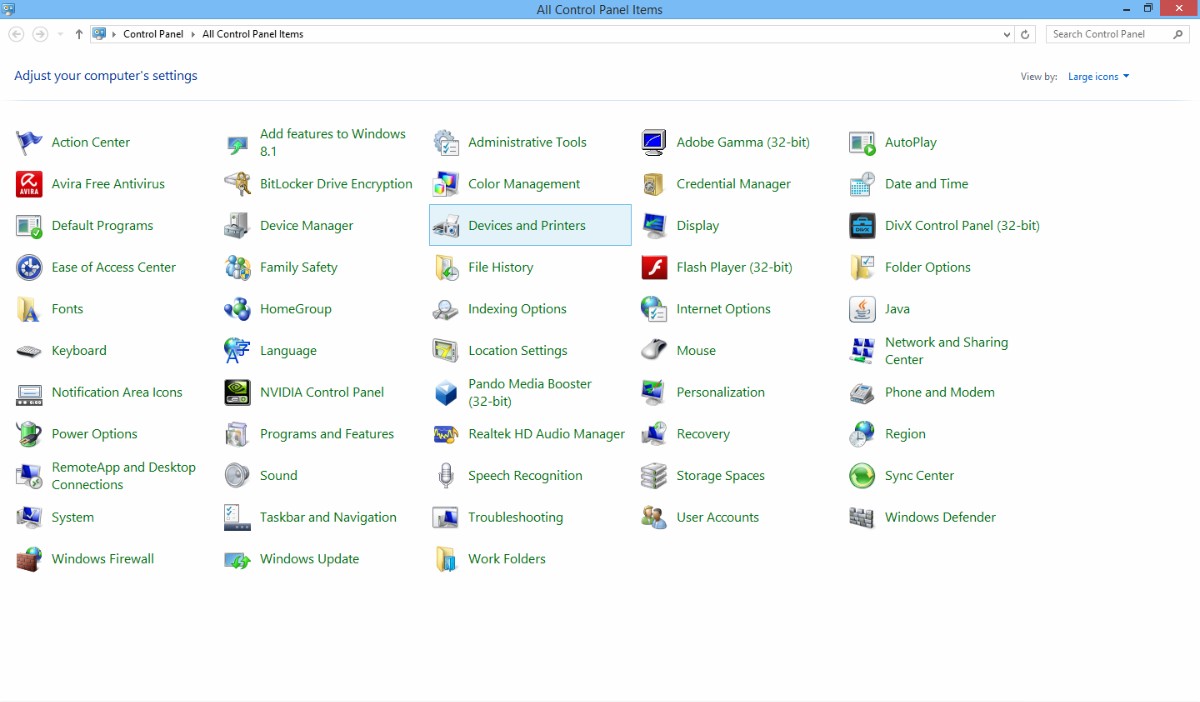
Task: Open the Troubleshooting link
Action: tap(515, 518)
